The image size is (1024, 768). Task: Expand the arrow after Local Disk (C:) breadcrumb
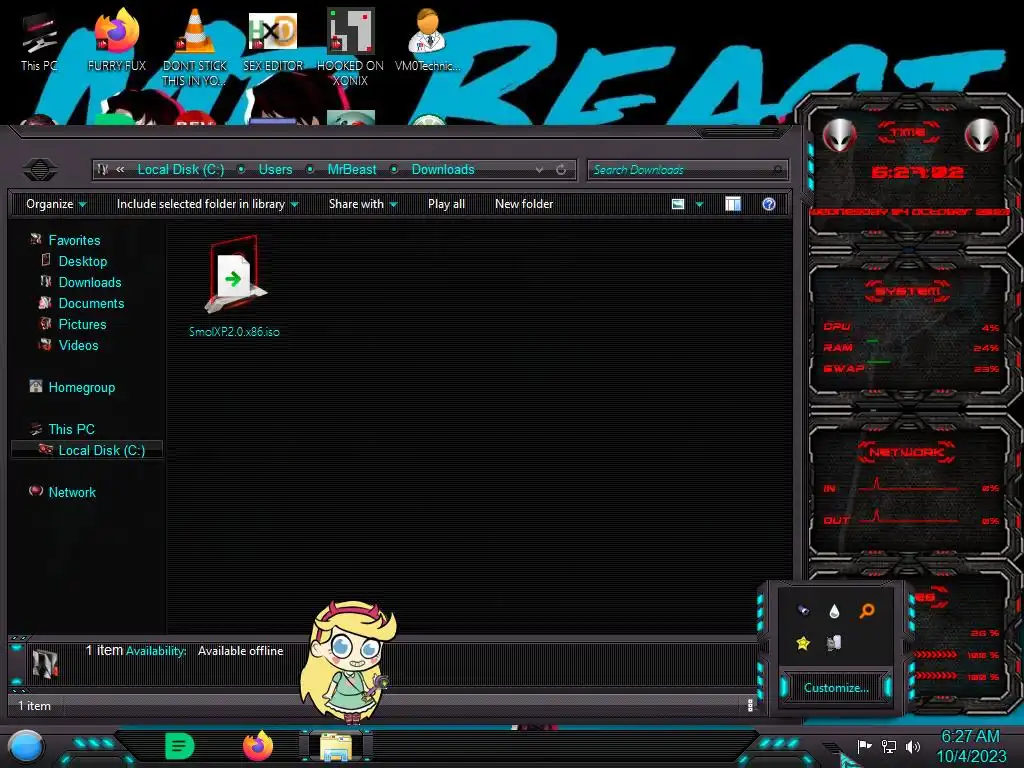241,170
